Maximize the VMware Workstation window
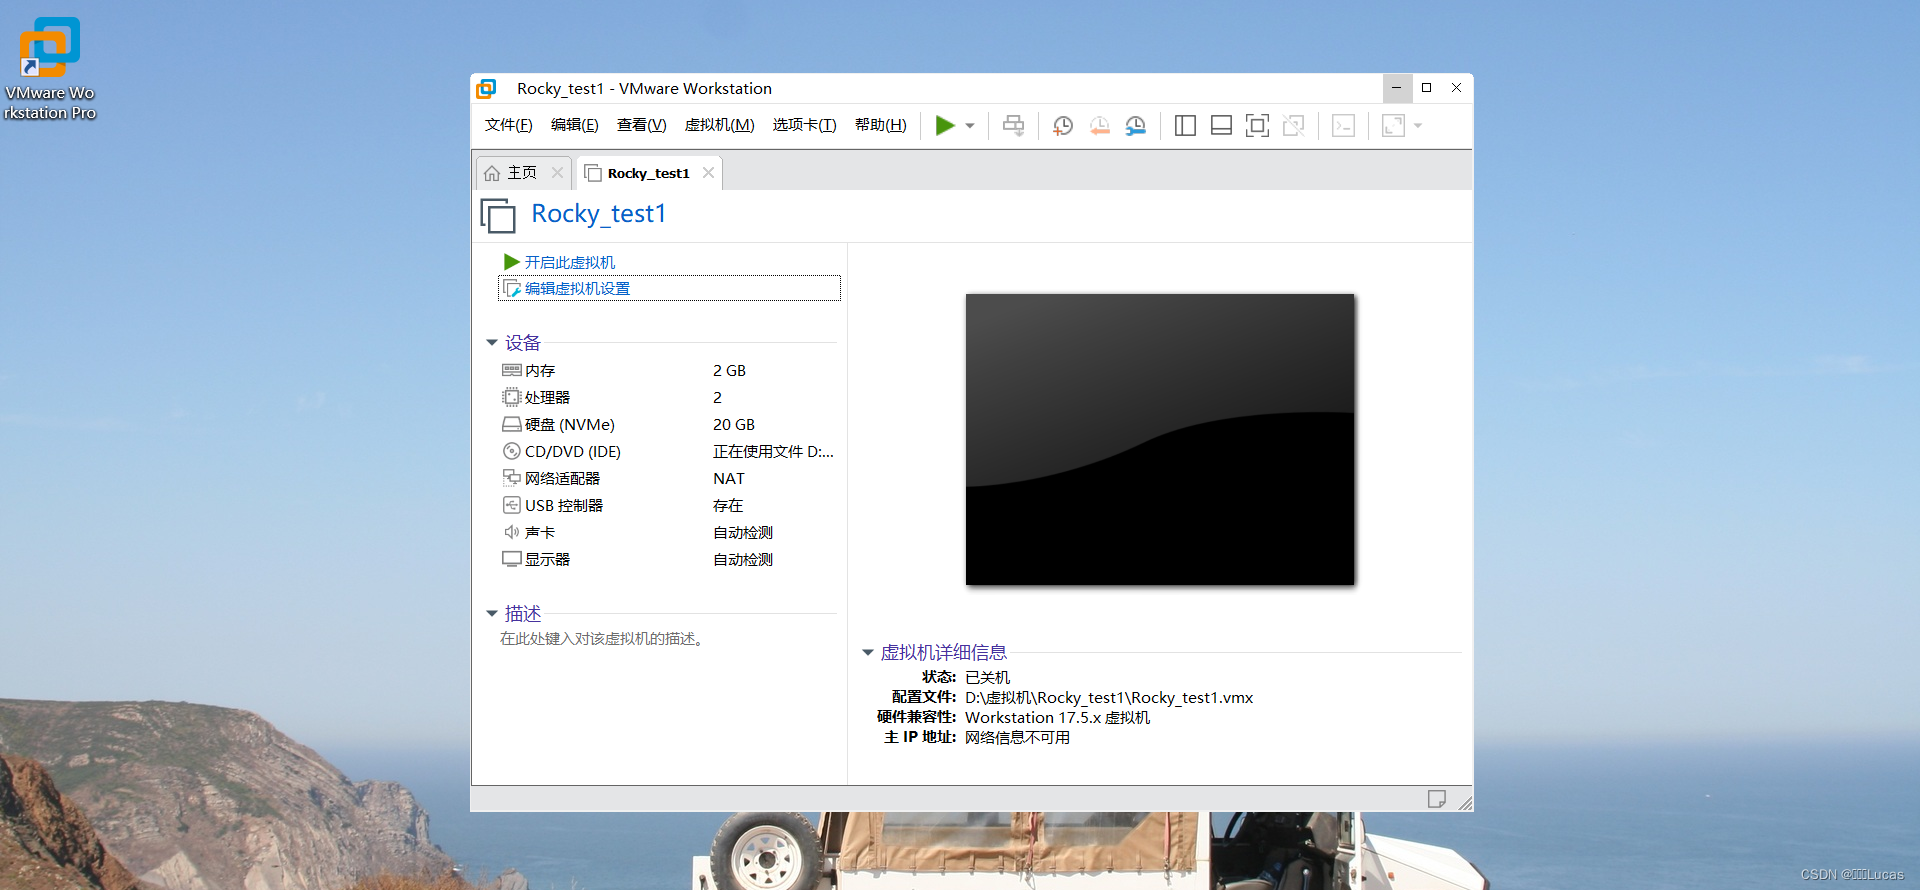 (x=1427, y=88)
